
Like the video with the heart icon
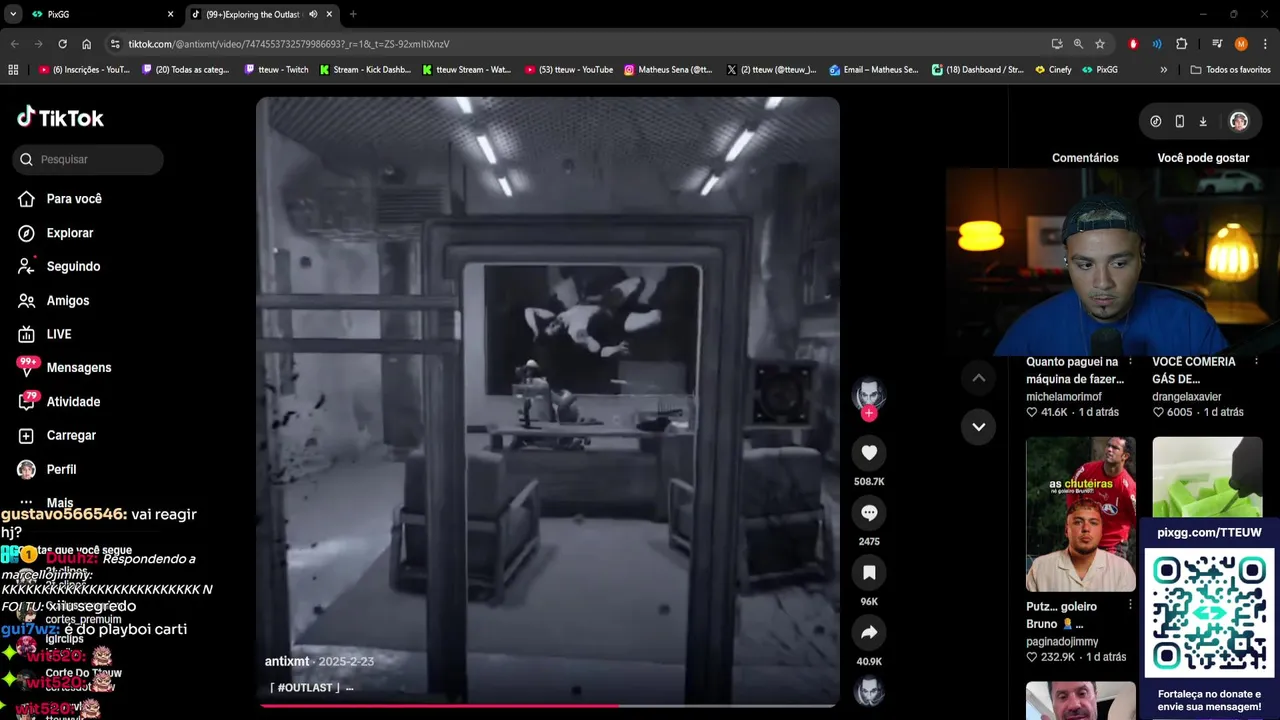pos(869,453)
